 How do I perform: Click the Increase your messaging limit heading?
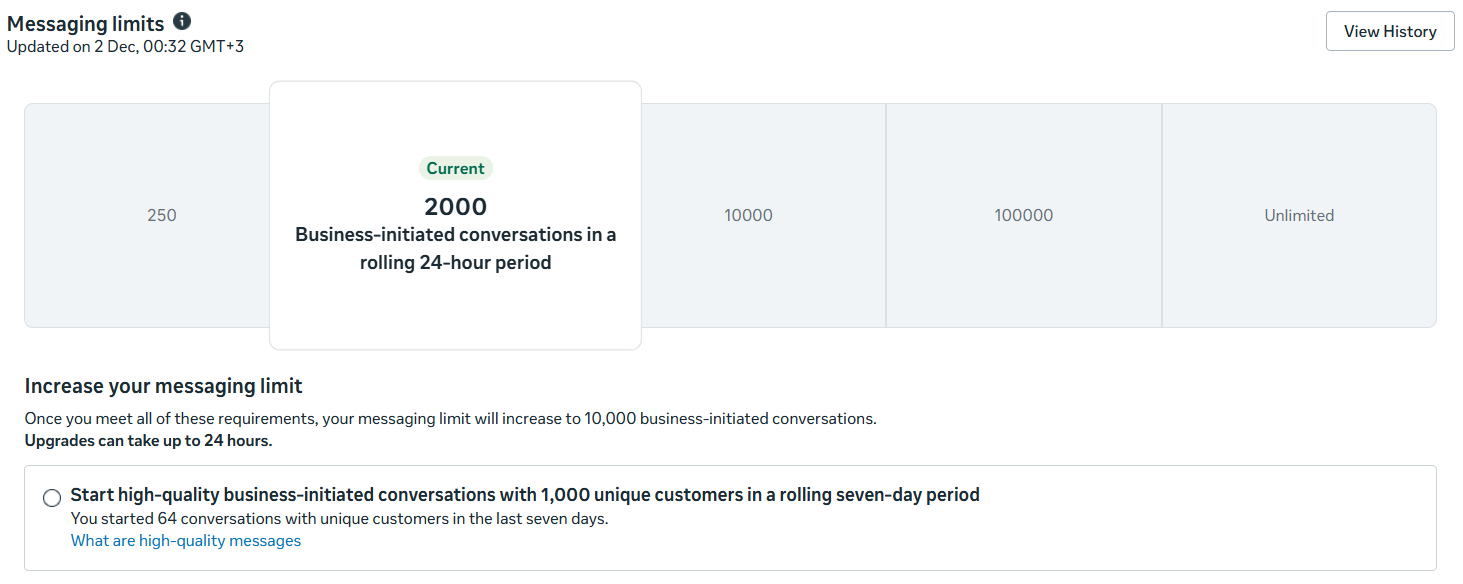click(163, 386)
